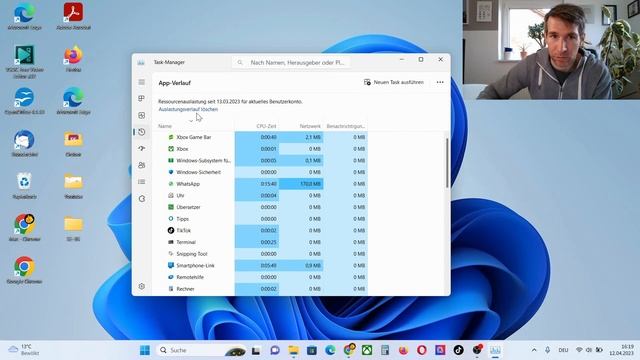This screenshot has width=640, height=360.
Task: Sort by CPU-Zeit column header
Action: coord(266,126)
